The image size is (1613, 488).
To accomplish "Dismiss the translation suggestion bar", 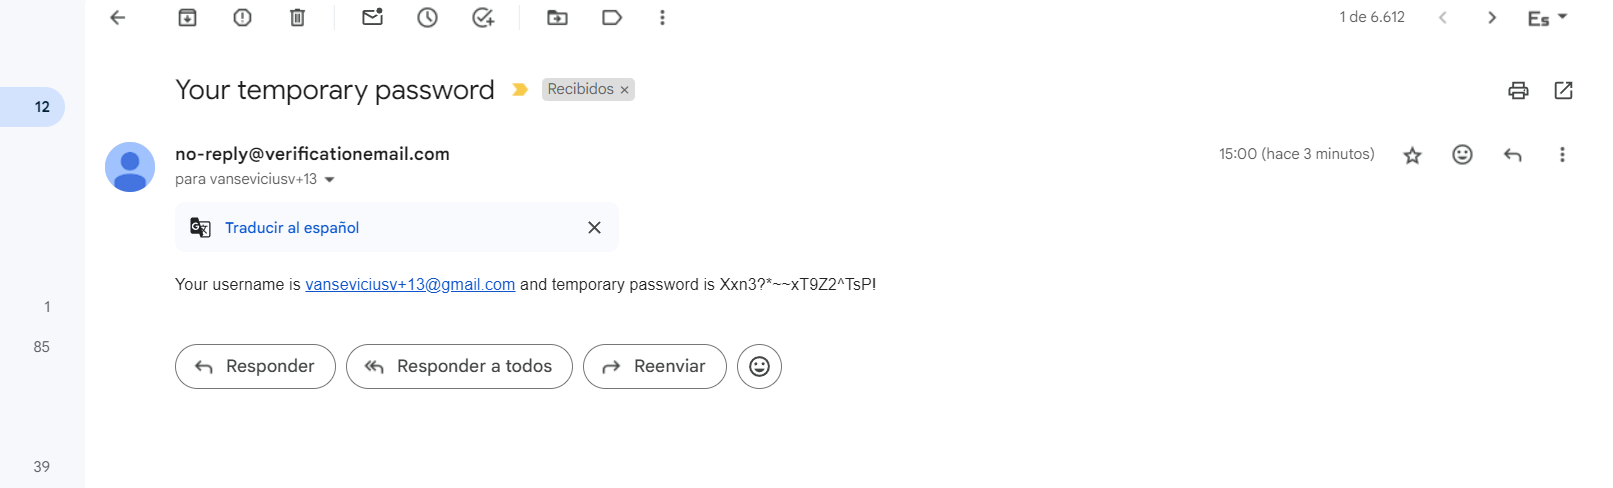I will (x=594, y=228).
